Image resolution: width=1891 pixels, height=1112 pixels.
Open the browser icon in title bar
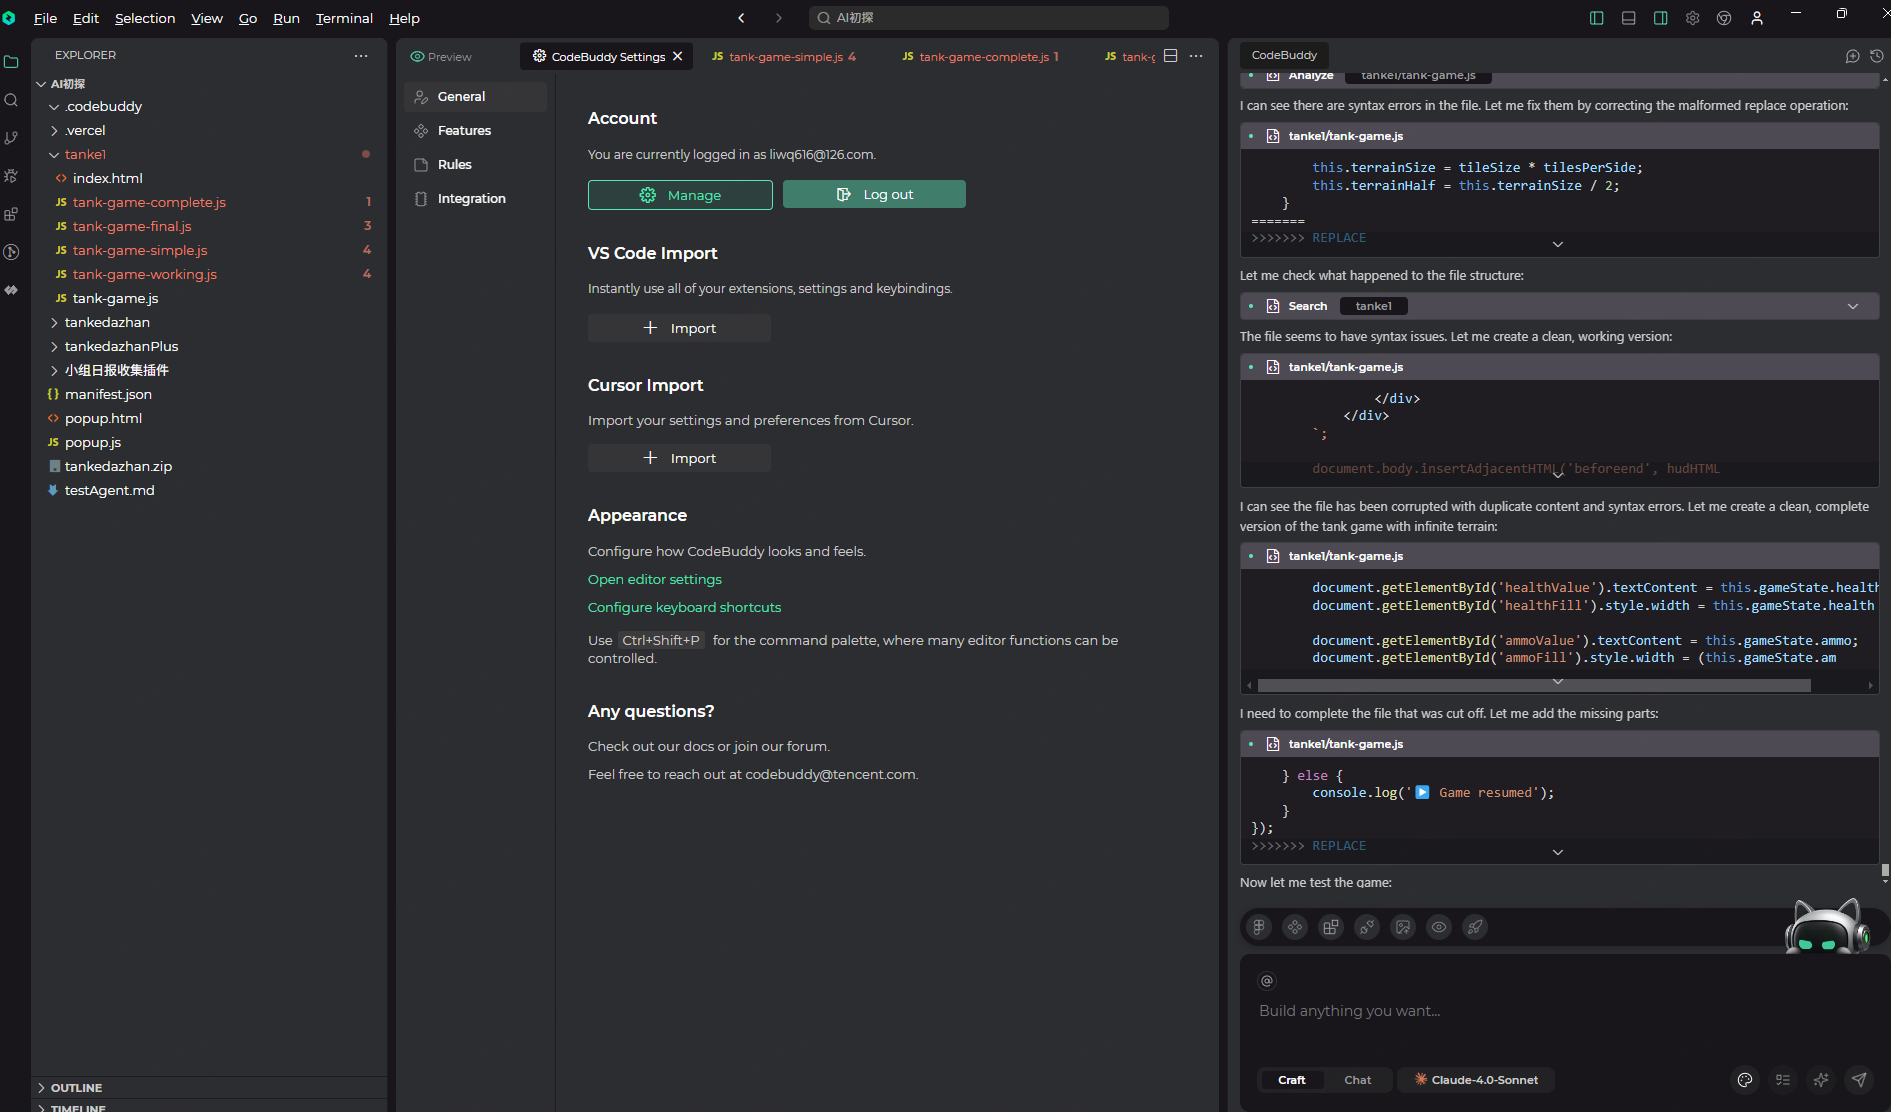tap(1724, 18)
